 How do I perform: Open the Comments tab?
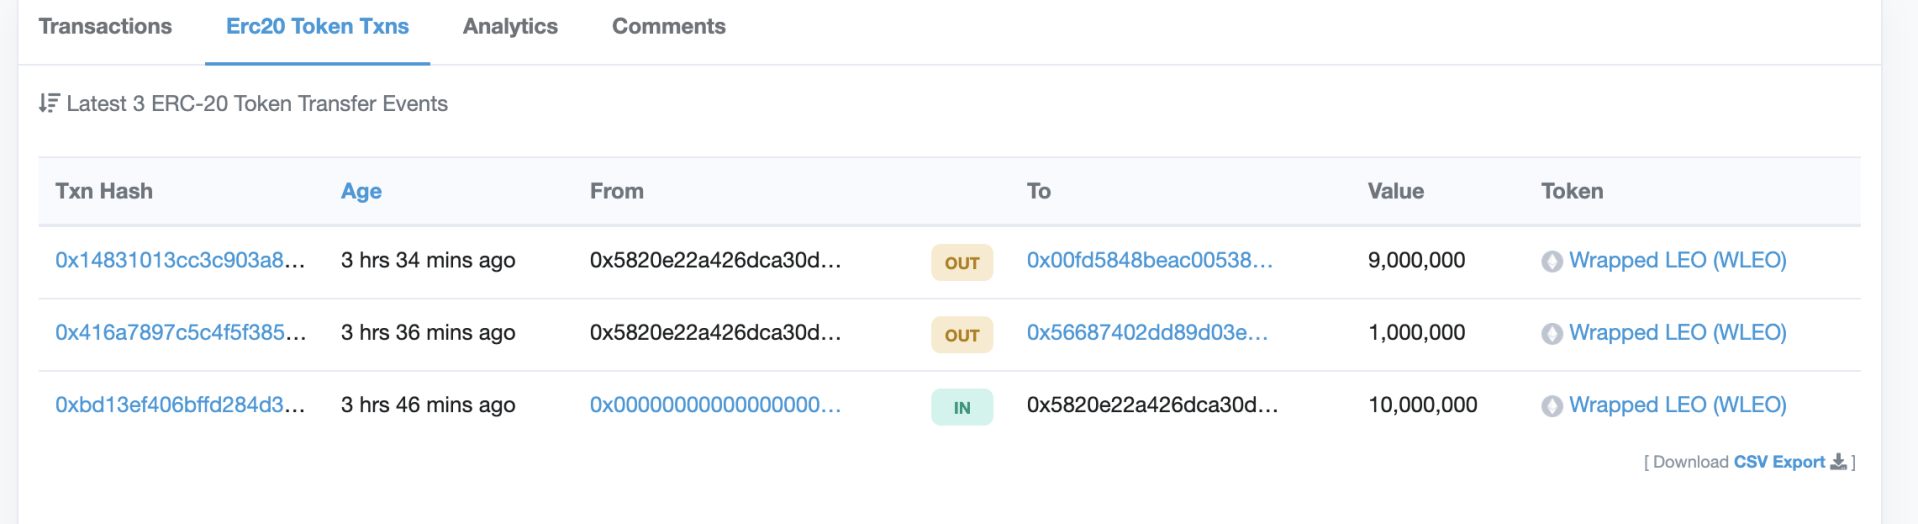669,27
